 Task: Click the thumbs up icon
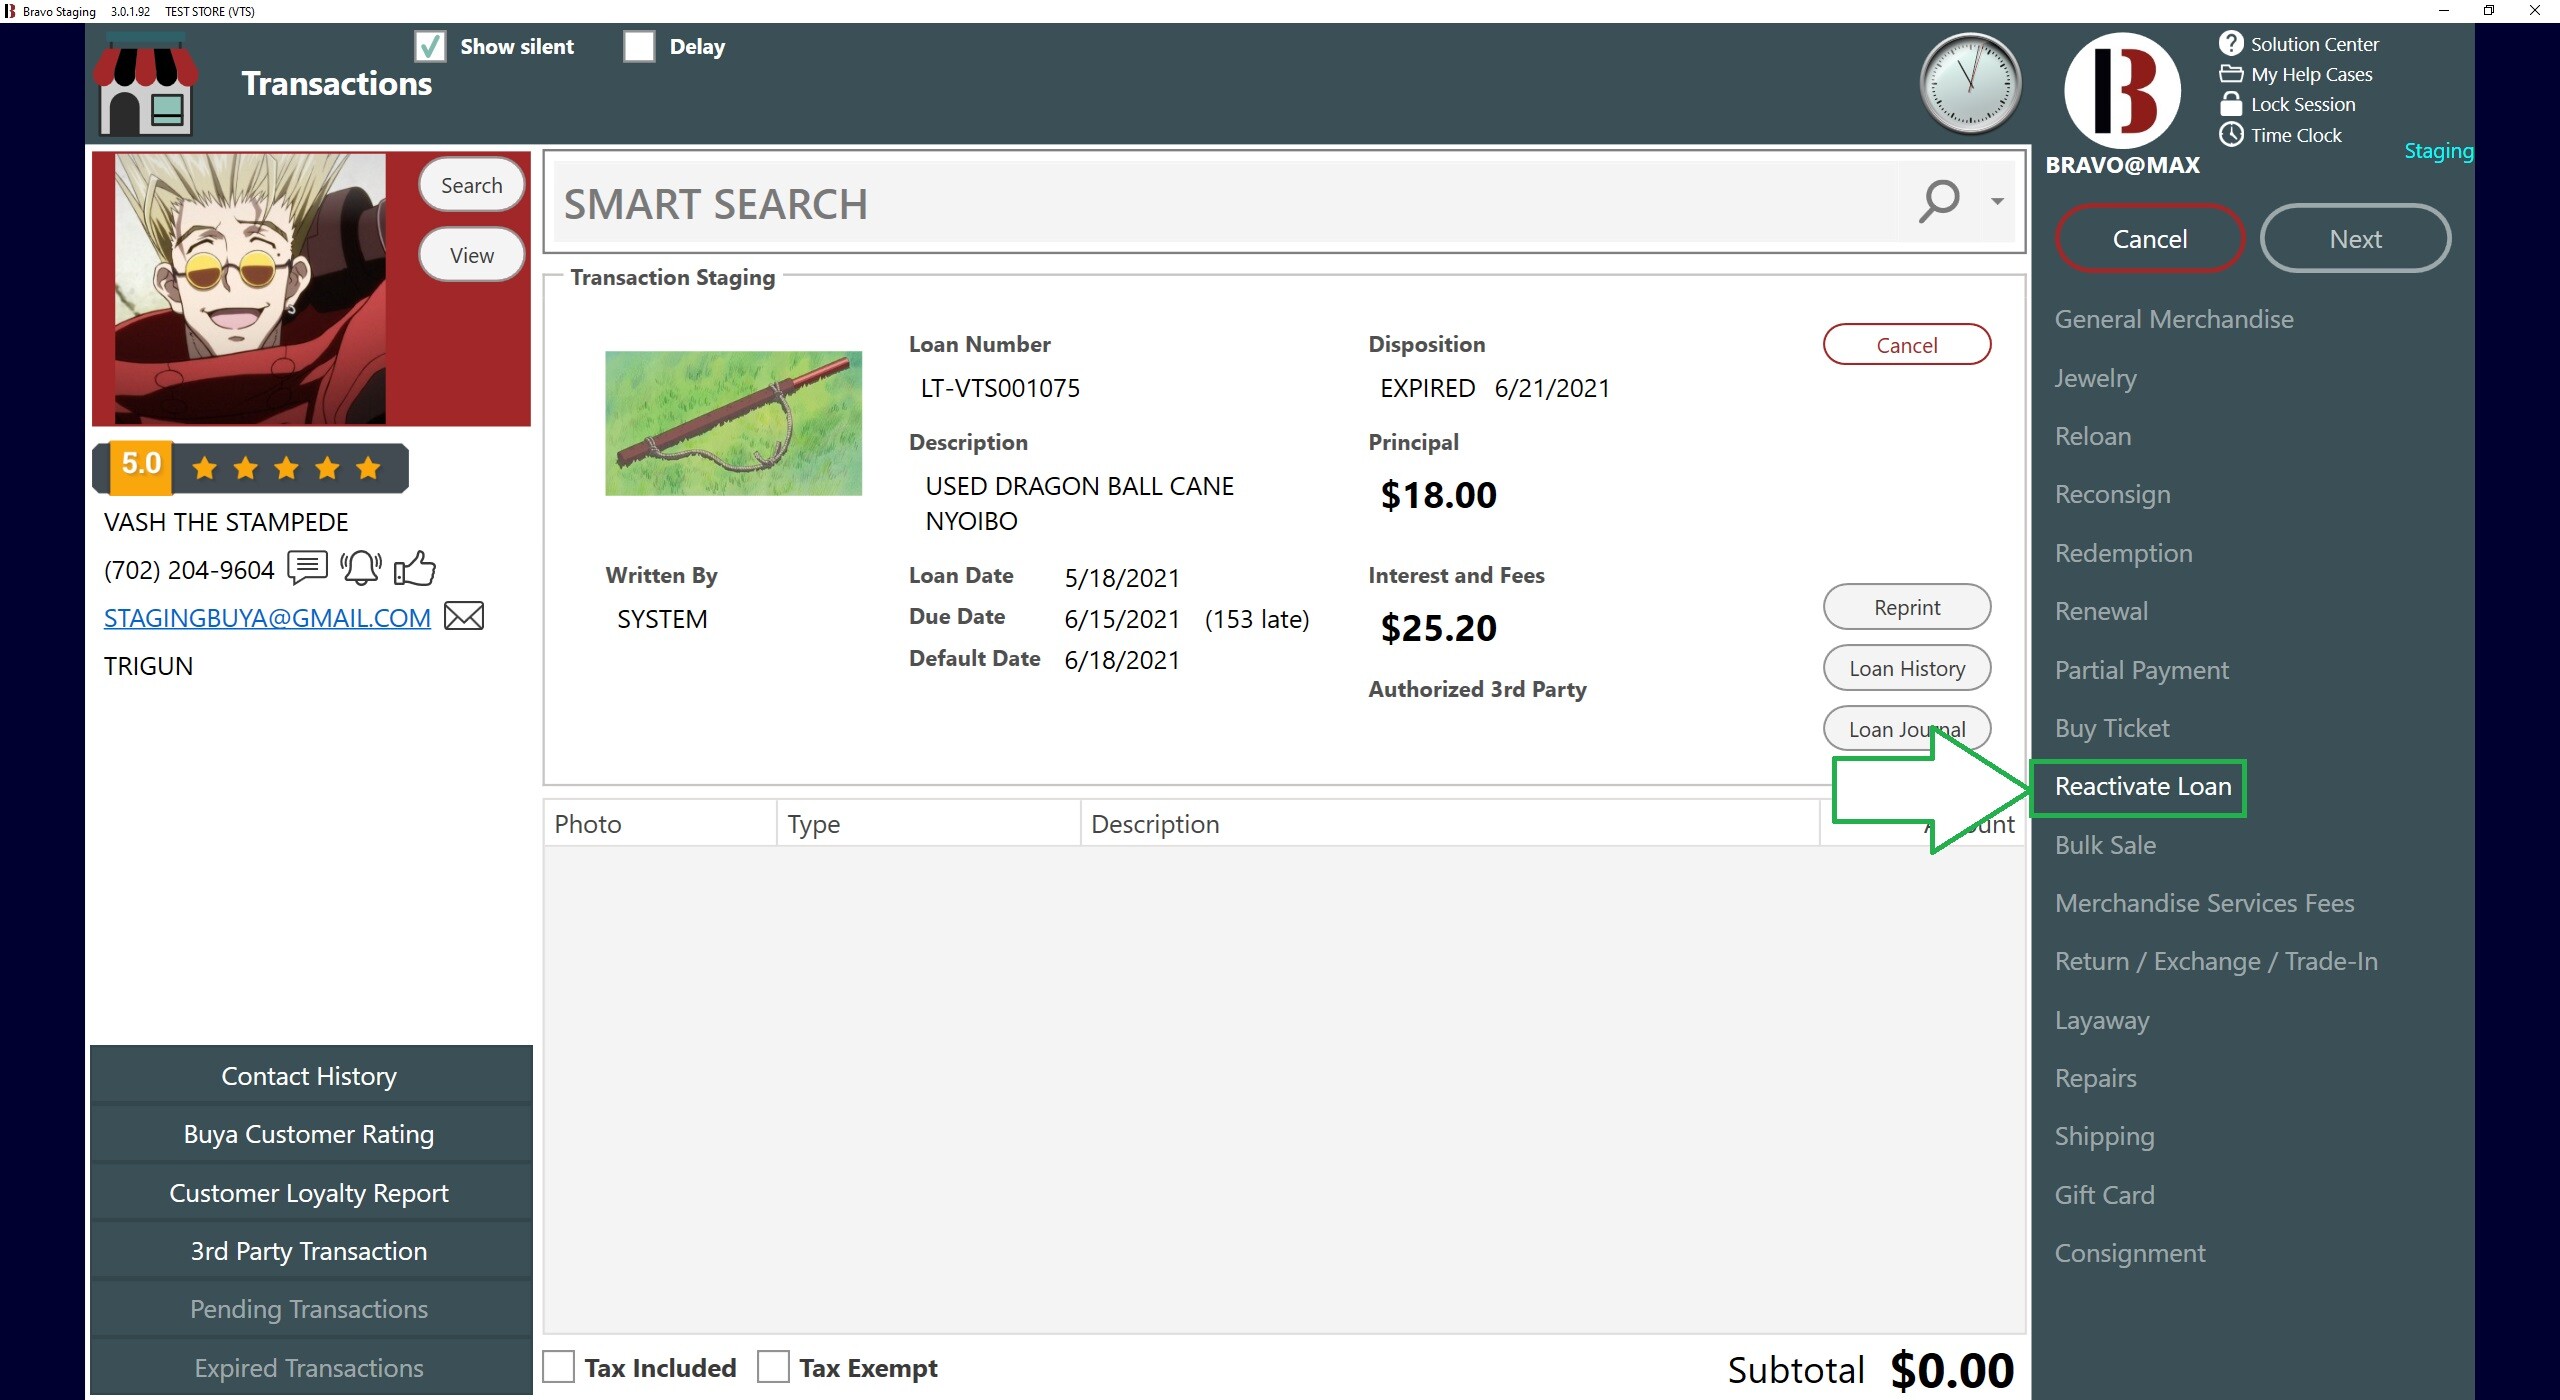[414, 568]
